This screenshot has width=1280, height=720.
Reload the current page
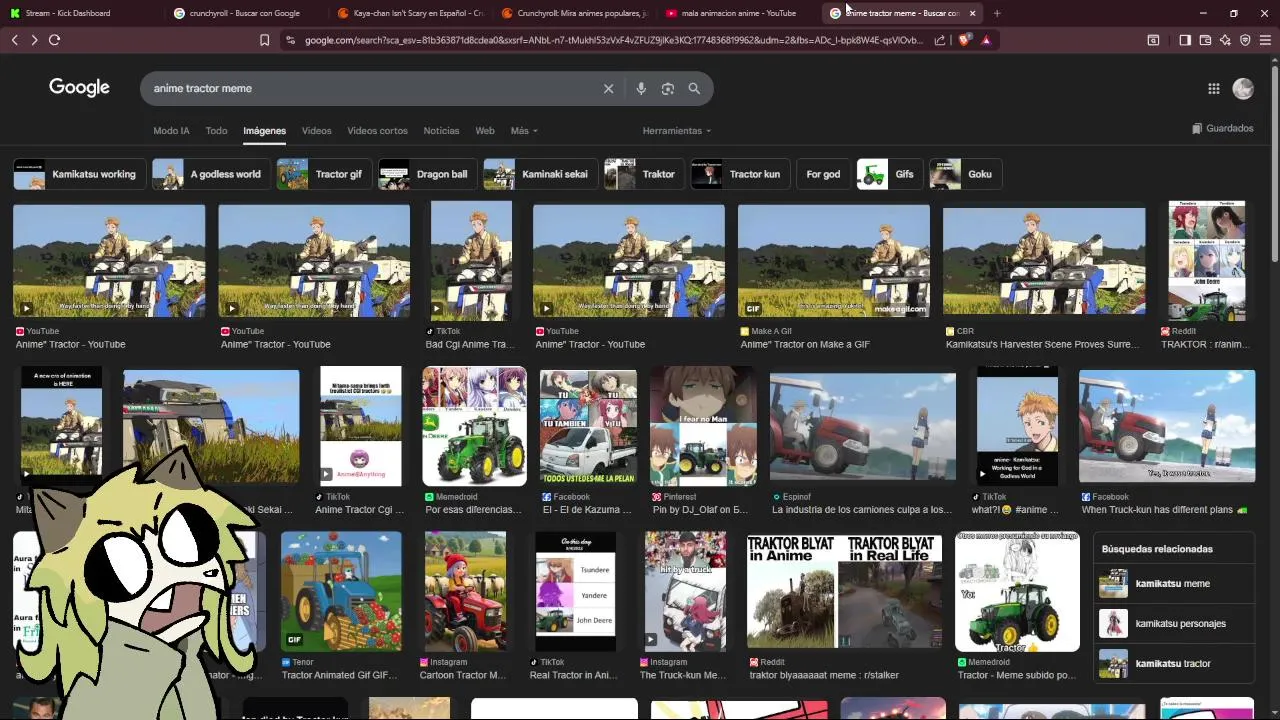(x=54, y=40)
